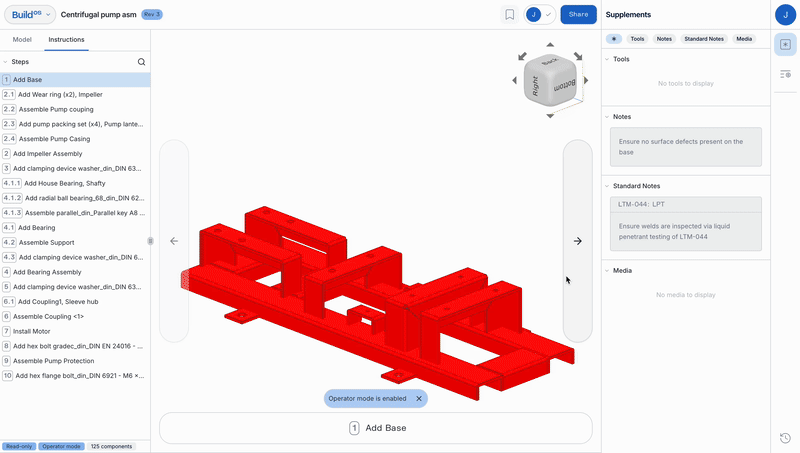Click the 125 components status badge
Viewport: 800px width, 453px height.
(x=111, y=446)
